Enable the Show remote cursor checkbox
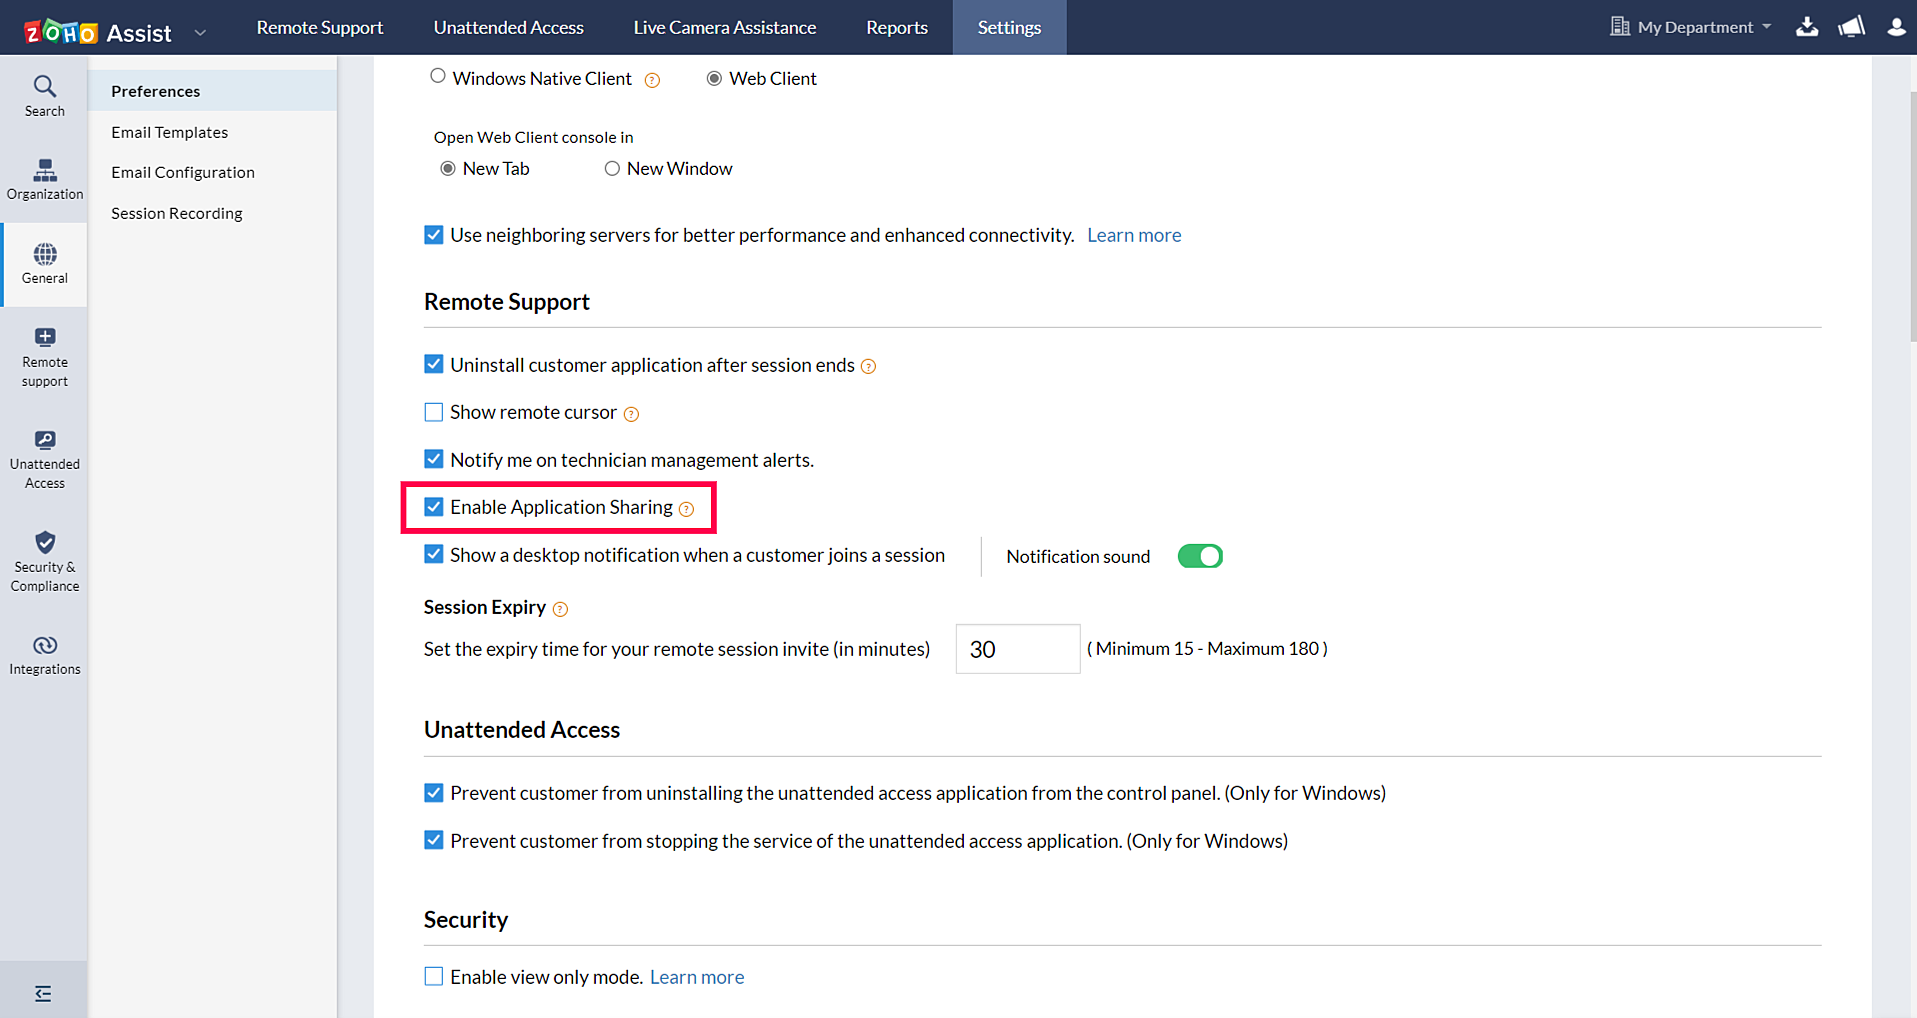Image resolution: width=1917 pixels, height=1018 pixels. point(434,412)
